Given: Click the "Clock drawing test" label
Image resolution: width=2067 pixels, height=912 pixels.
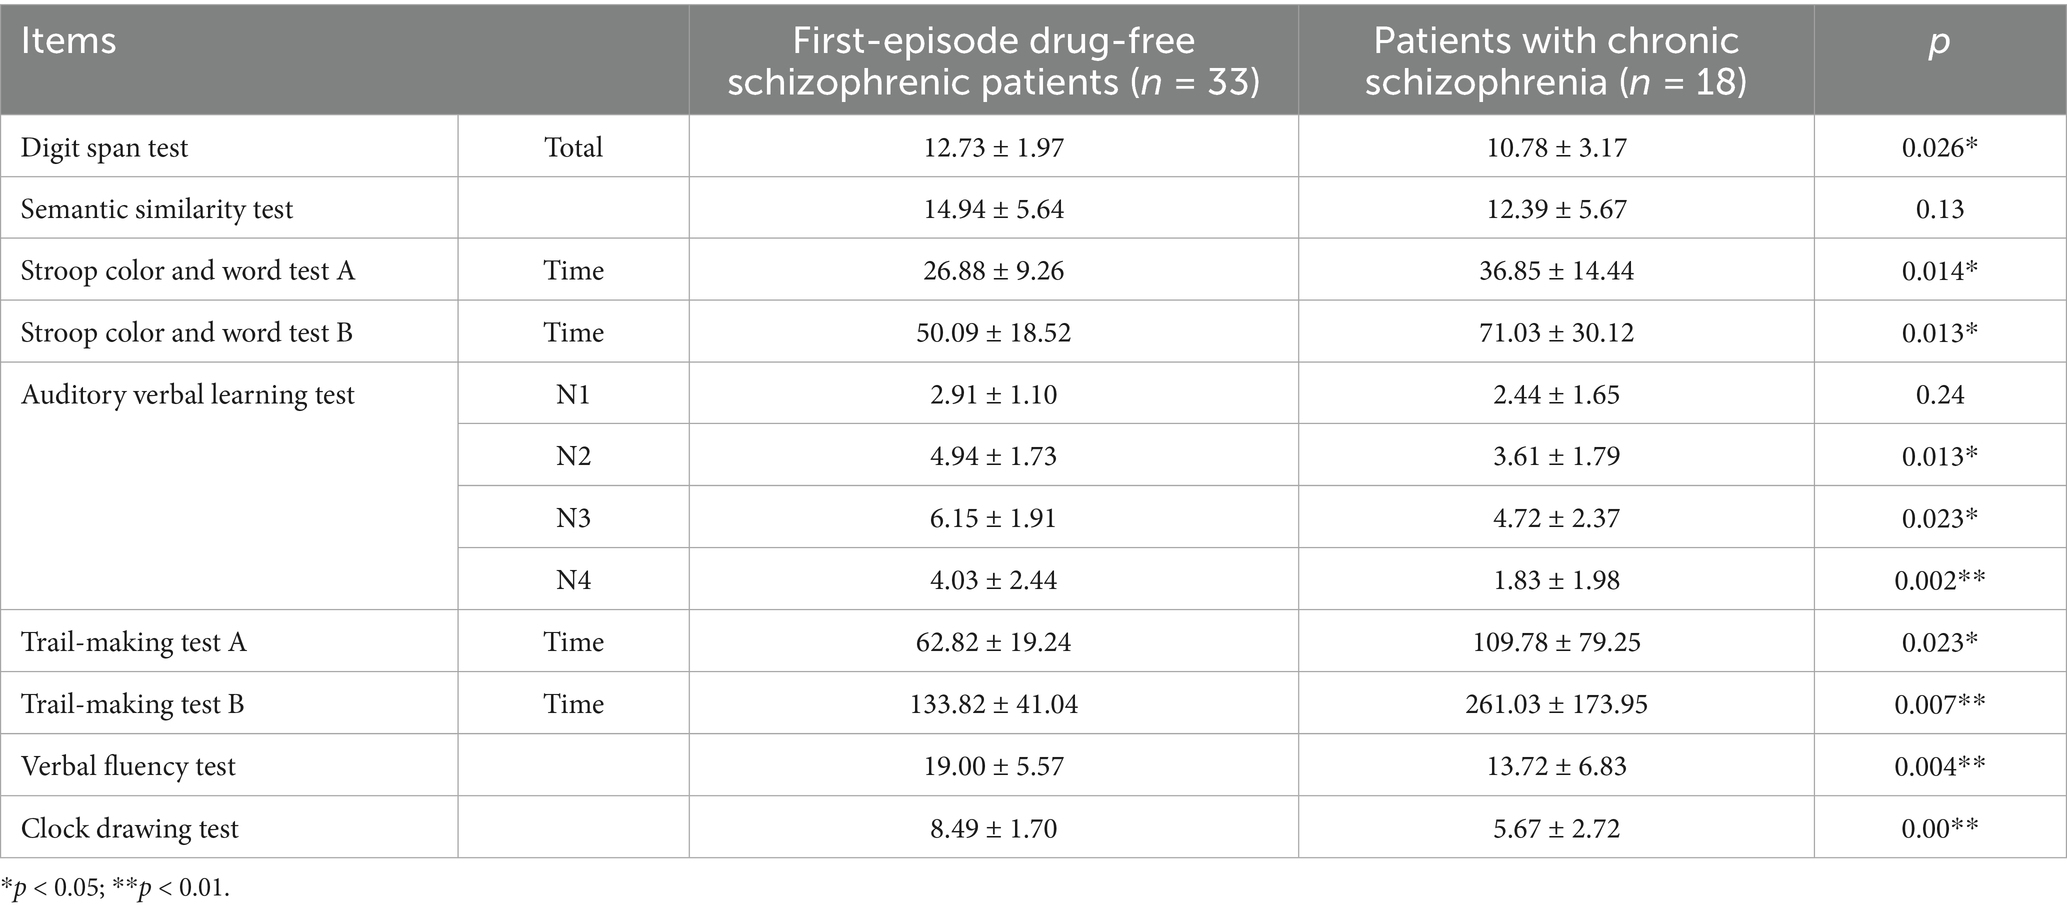Looking at the screenshot, I should [x=130, y=828].
